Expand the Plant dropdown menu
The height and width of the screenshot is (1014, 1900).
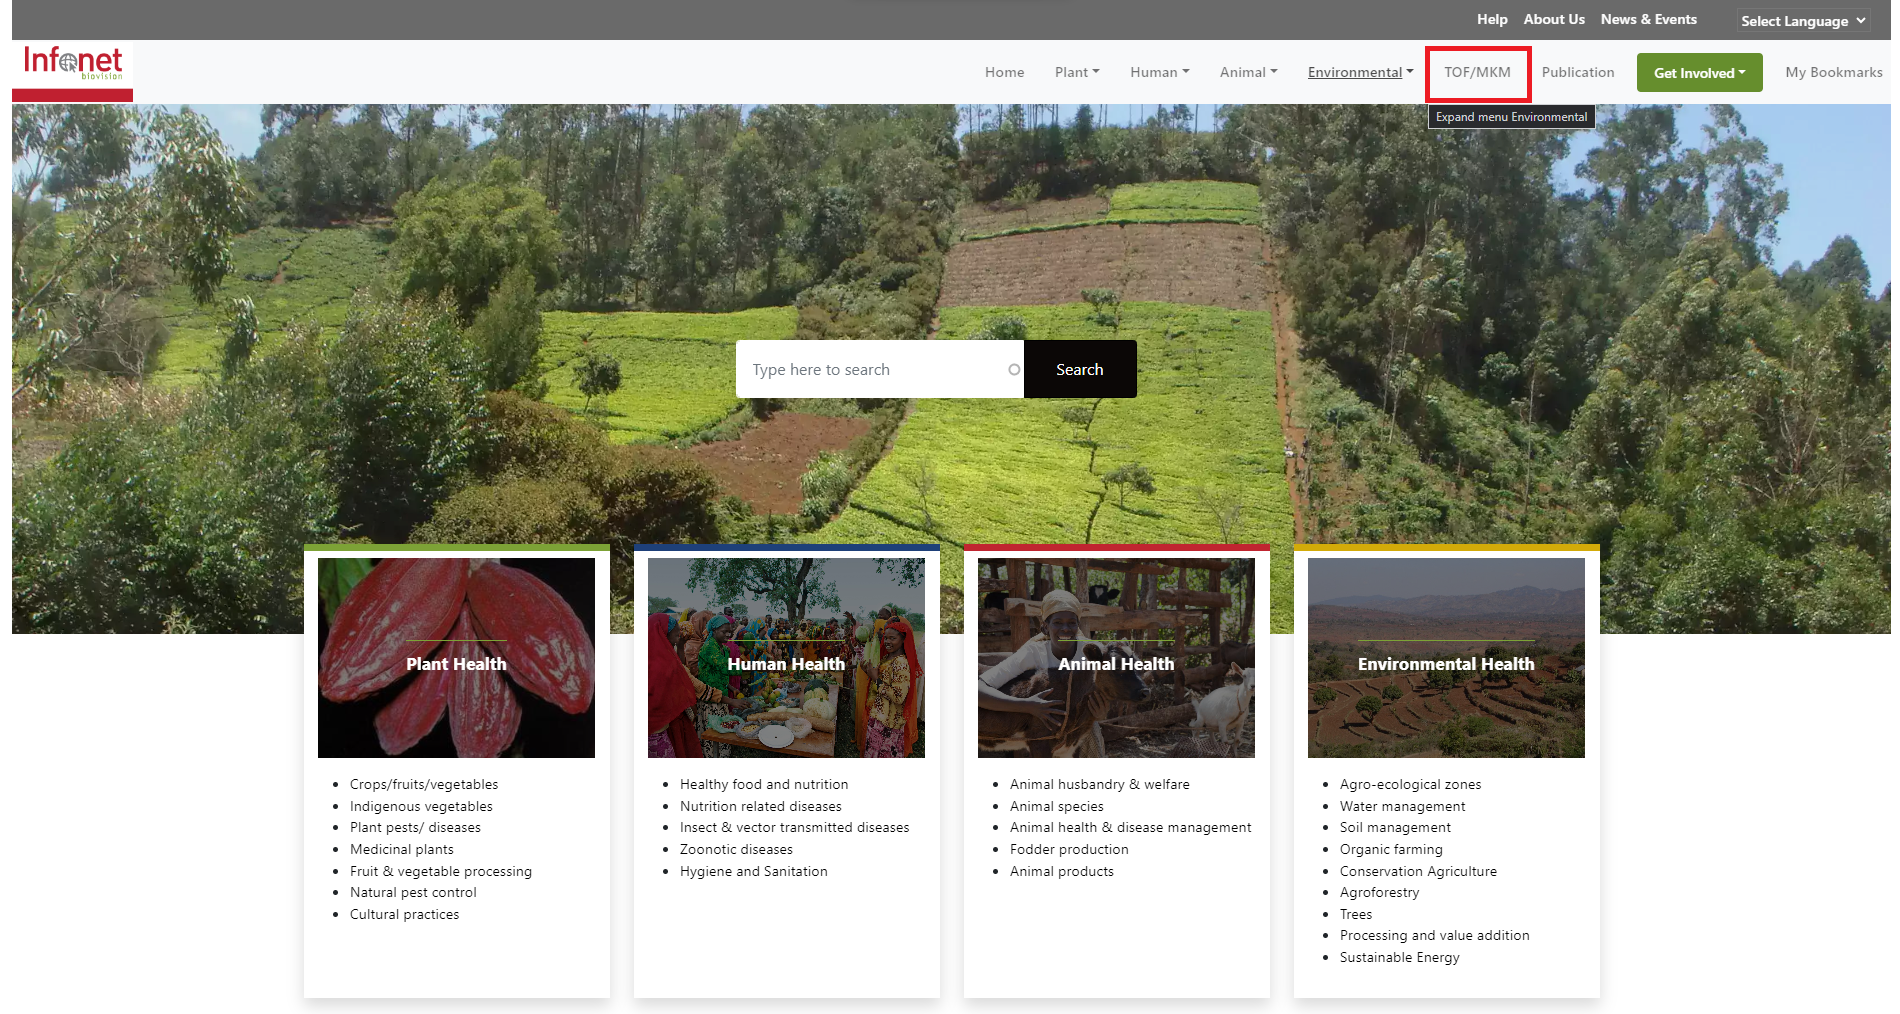coord(1077,72)
